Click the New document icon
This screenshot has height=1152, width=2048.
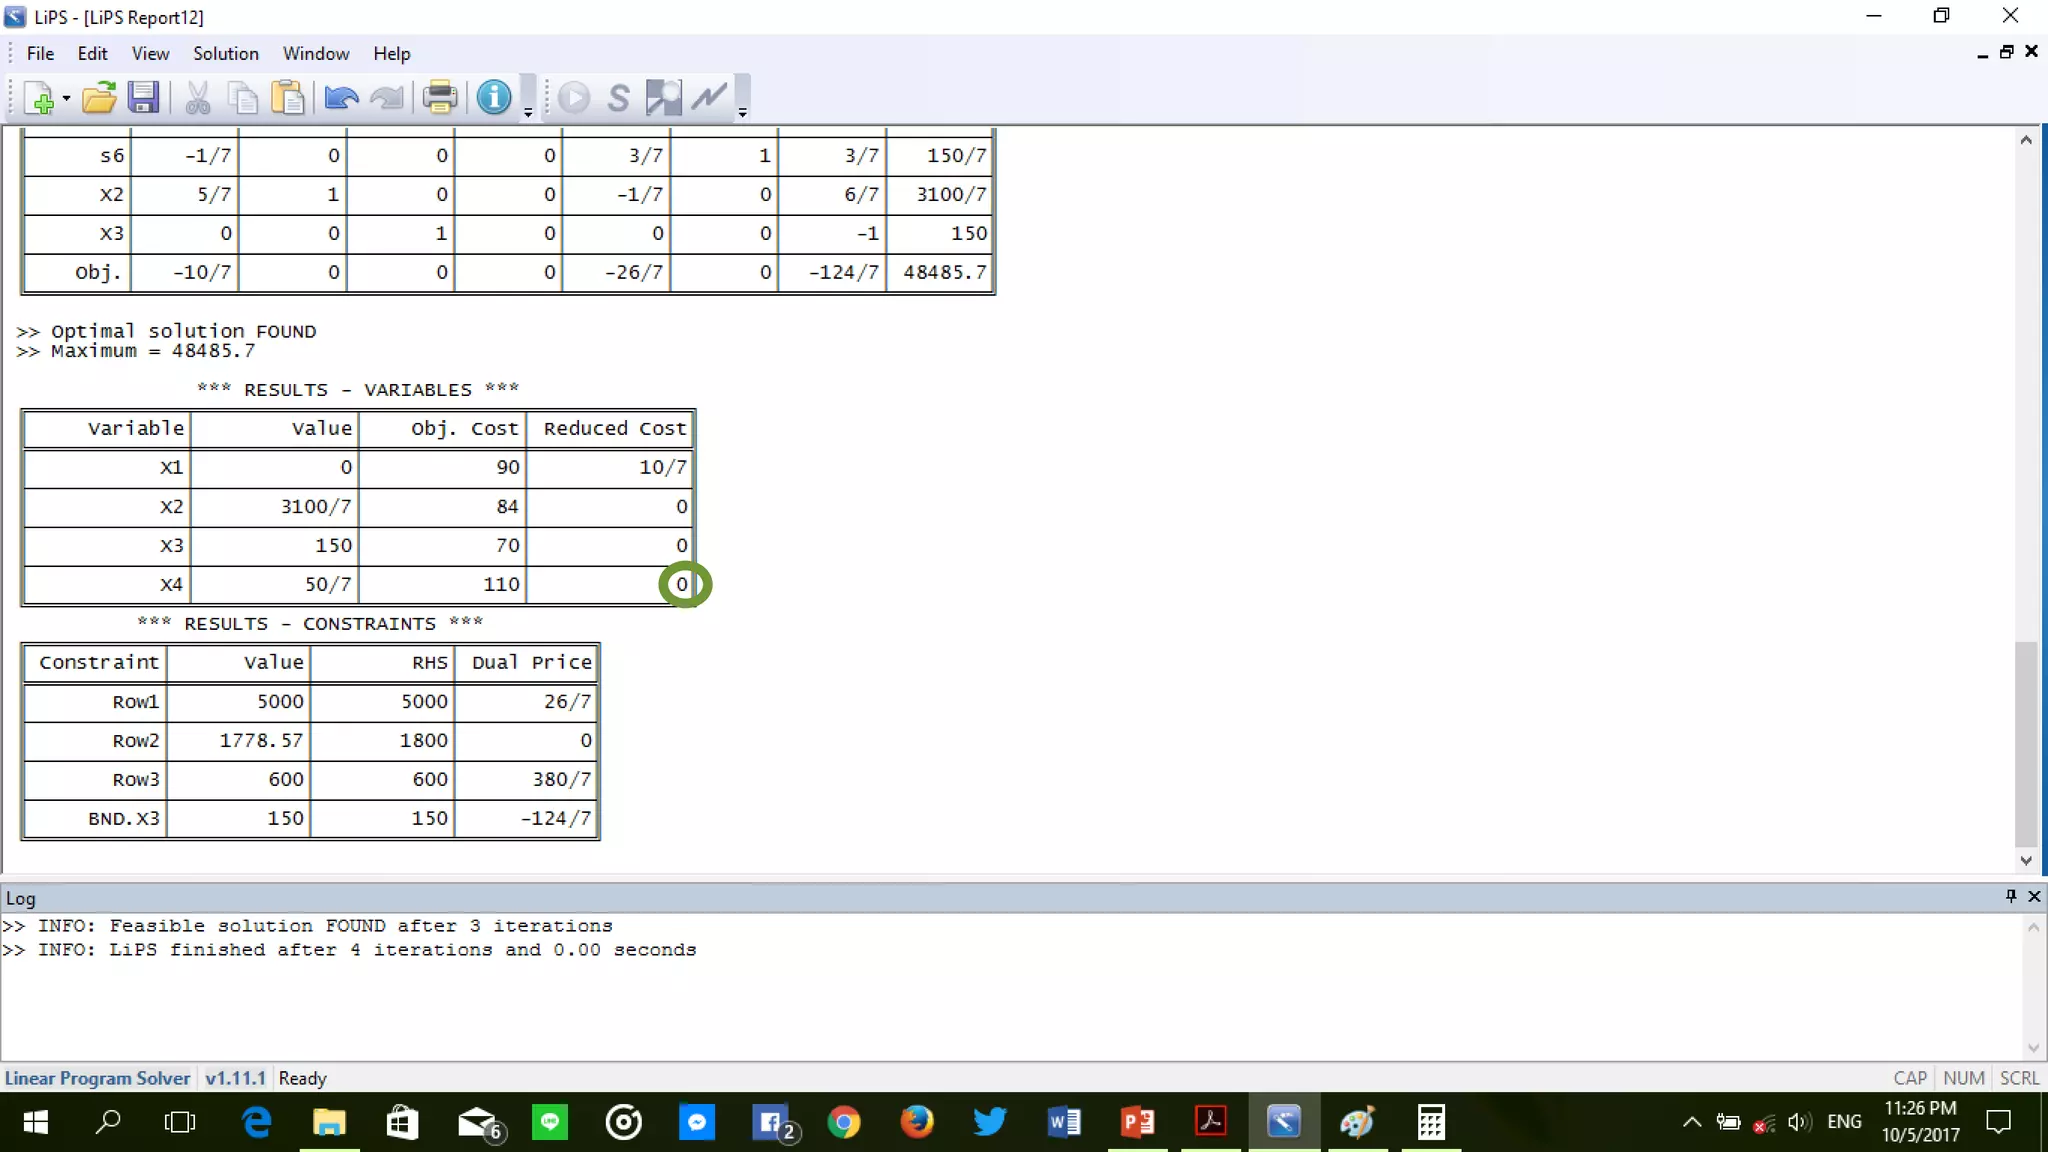pyautogui.click(x=38, y=98)
